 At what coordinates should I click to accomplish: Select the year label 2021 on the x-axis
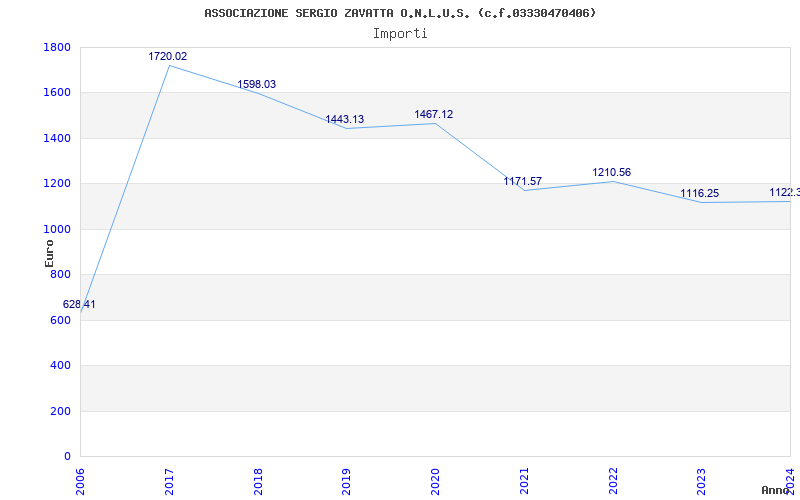point(524,482)
